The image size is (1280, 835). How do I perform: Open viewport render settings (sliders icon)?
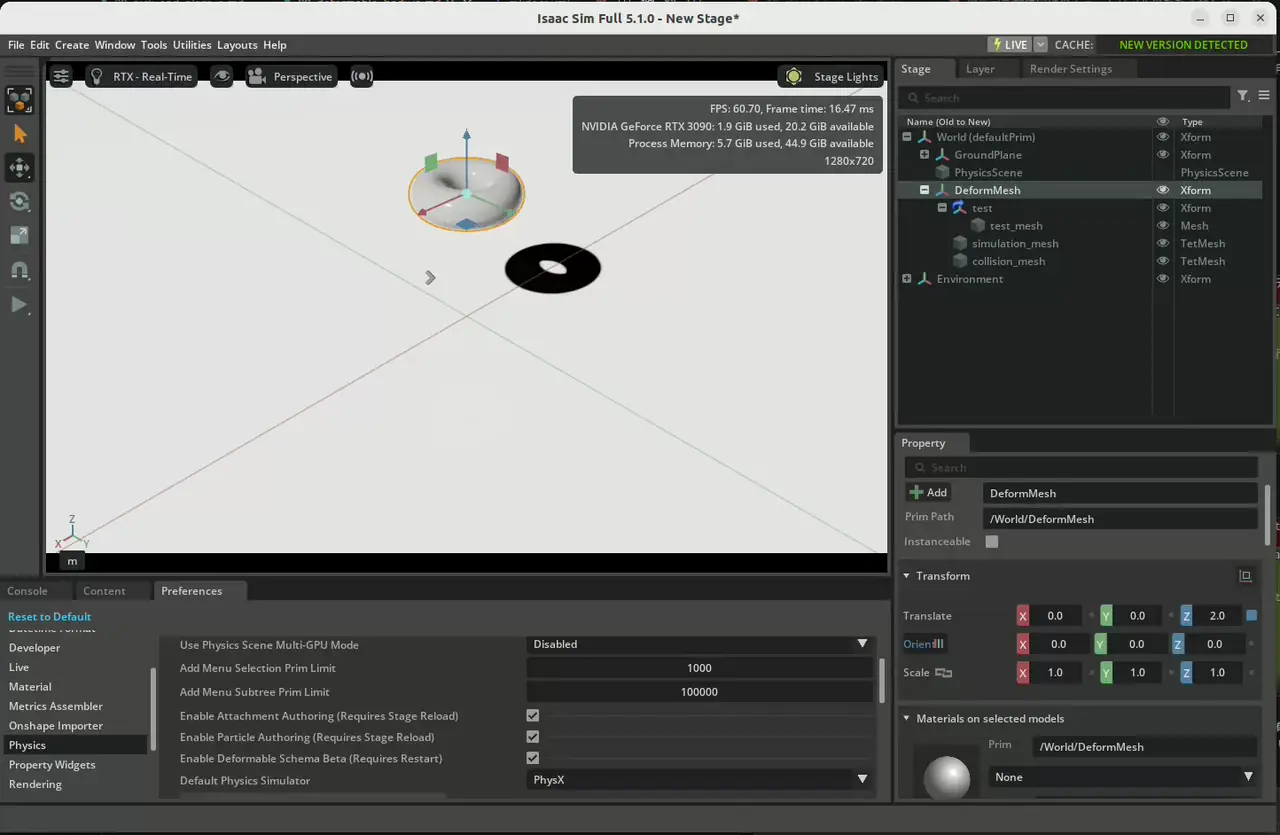pyautogui.click(x=60, y=76)
